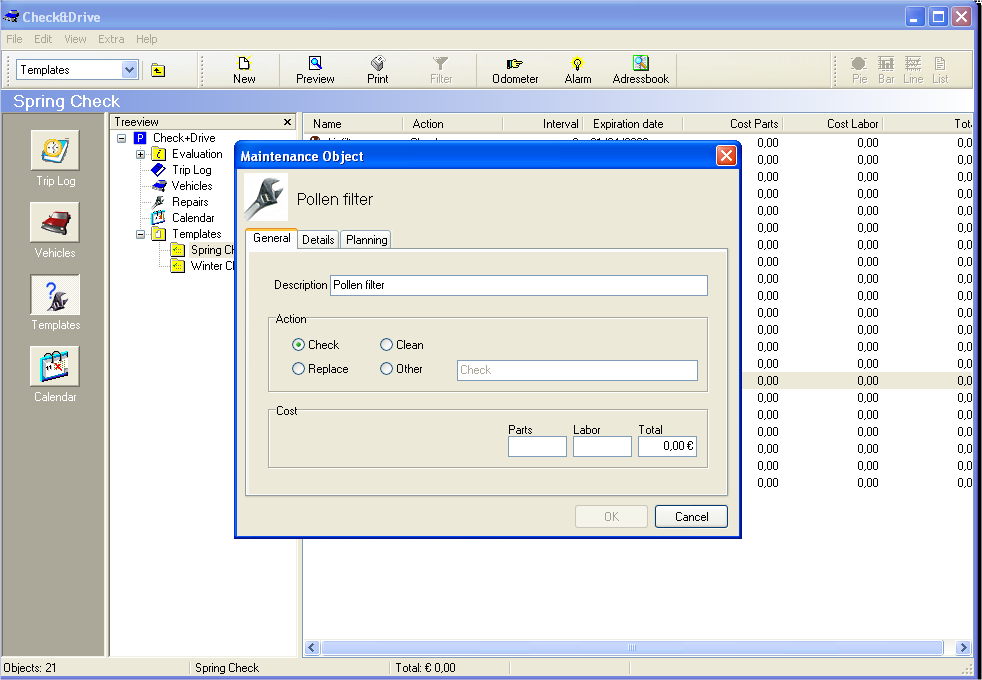Open Vehicles from the sidebar
982x680 pixels.
(55, 230)
